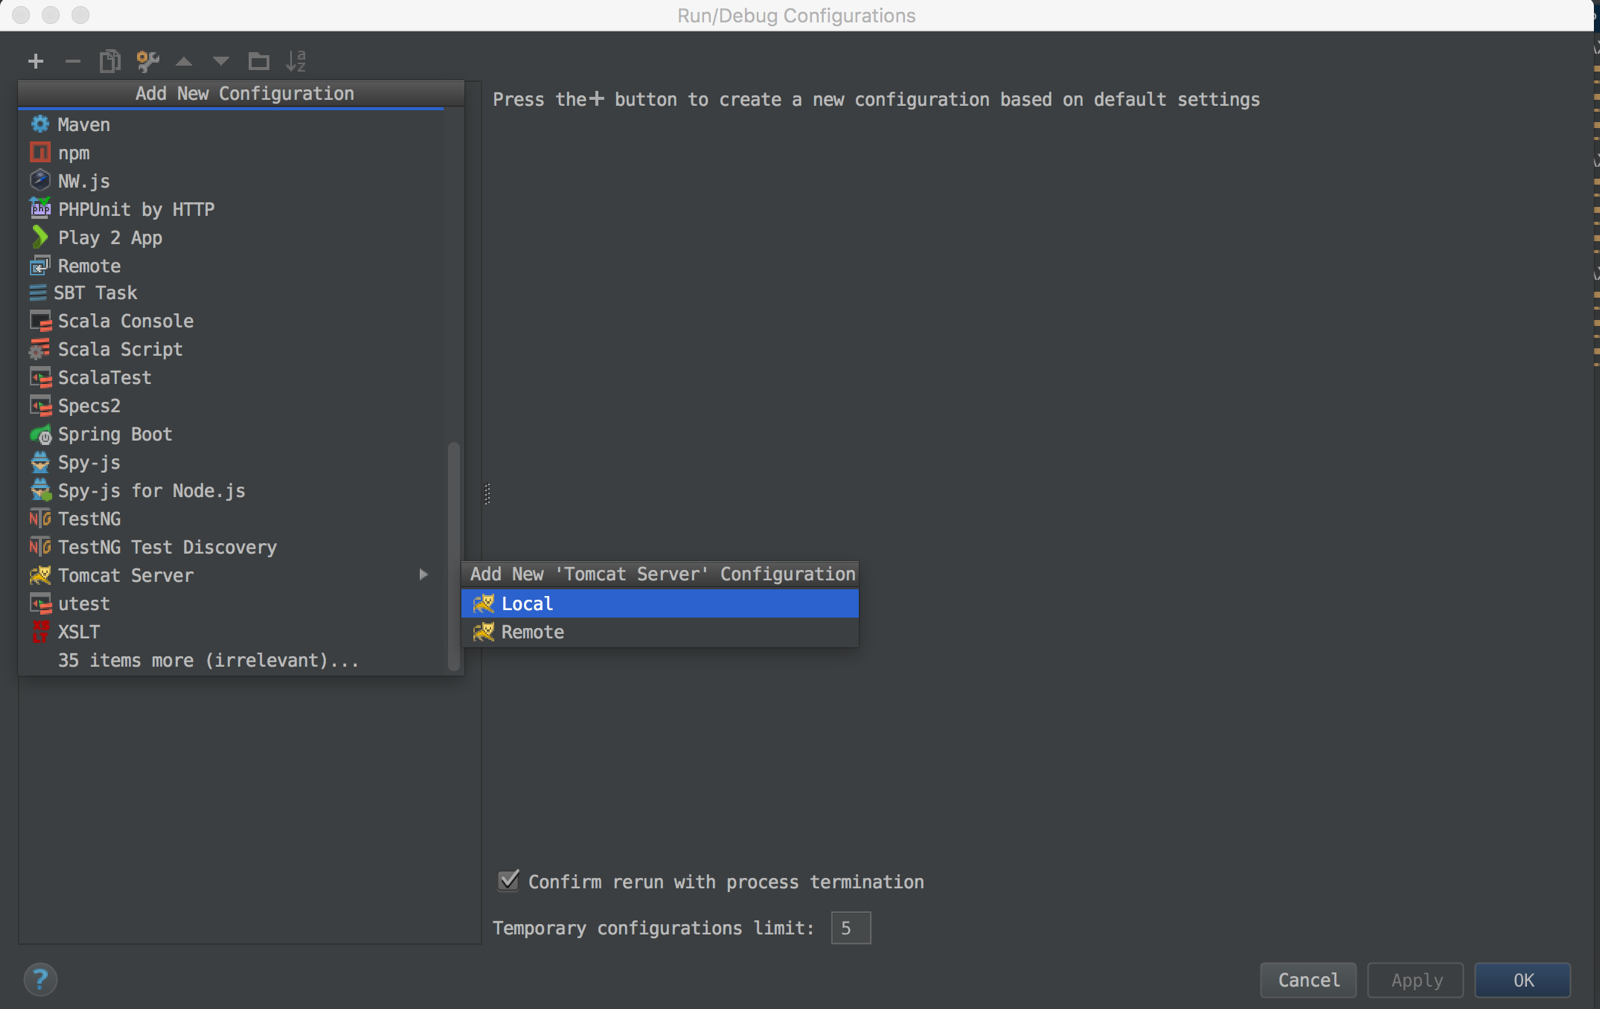Click the Maven gear icon

point(40,124)
